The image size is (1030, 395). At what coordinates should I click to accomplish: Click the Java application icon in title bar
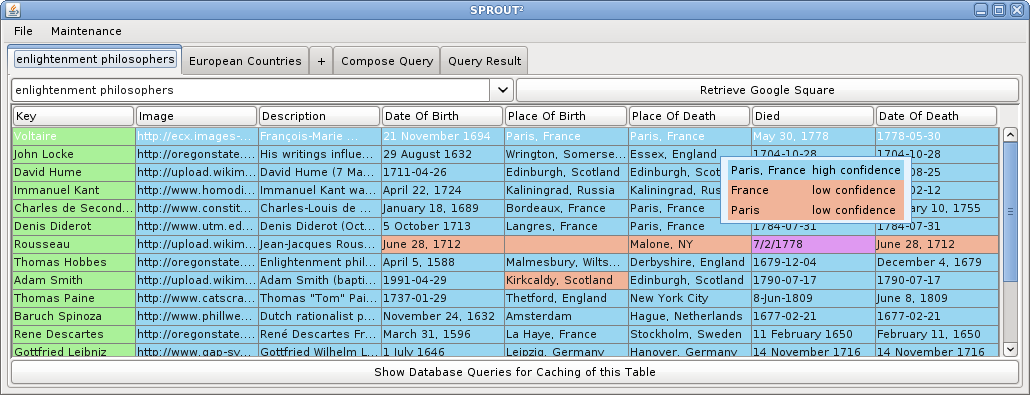tap(13, 10)
